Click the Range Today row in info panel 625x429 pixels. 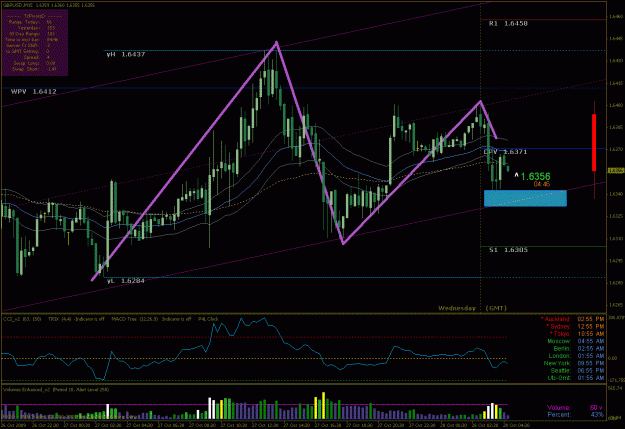(30, 22)
